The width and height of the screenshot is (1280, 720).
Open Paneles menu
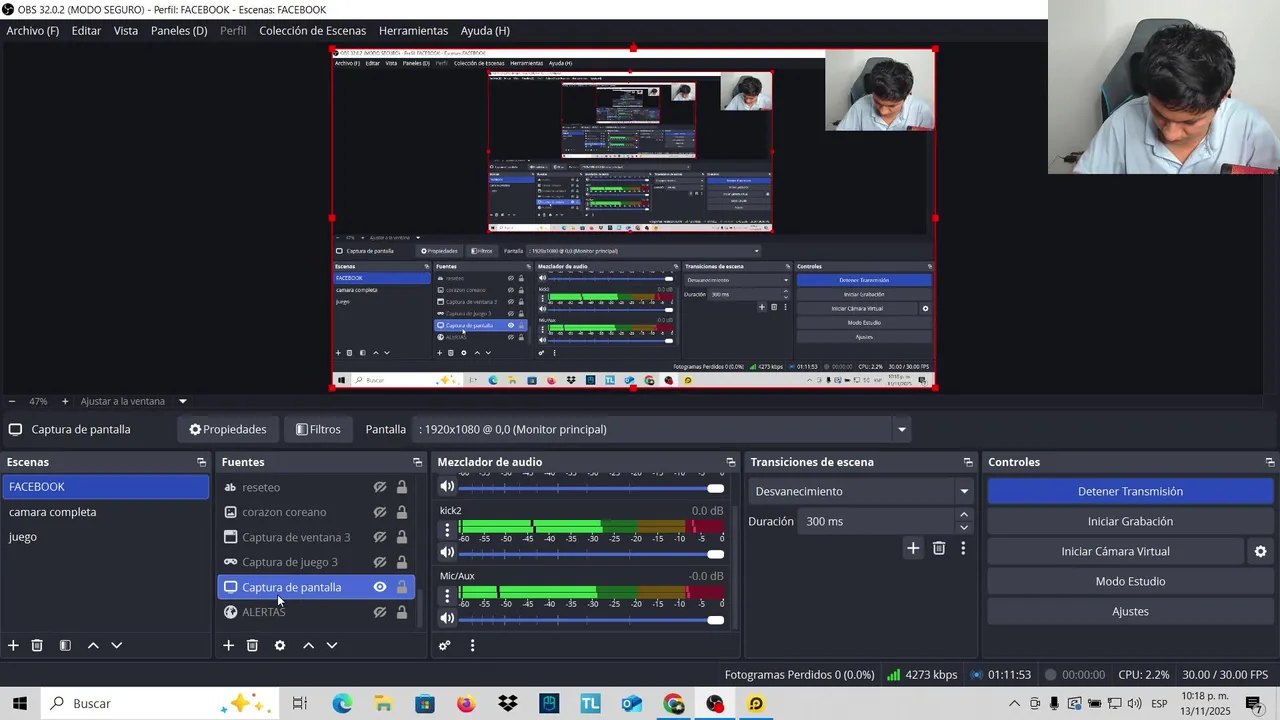179,31
